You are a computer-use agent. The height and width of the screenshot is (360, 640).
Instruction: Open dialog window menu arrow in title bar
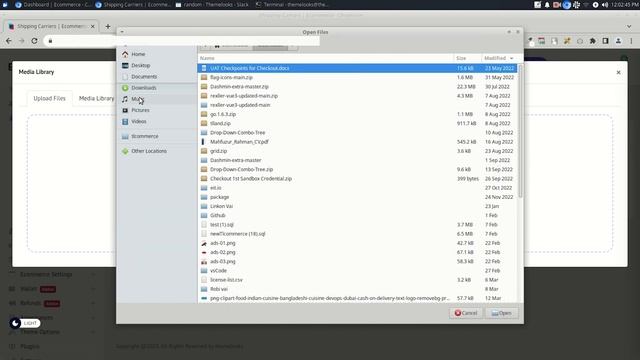pyautogui.click(x=122, y=32)
